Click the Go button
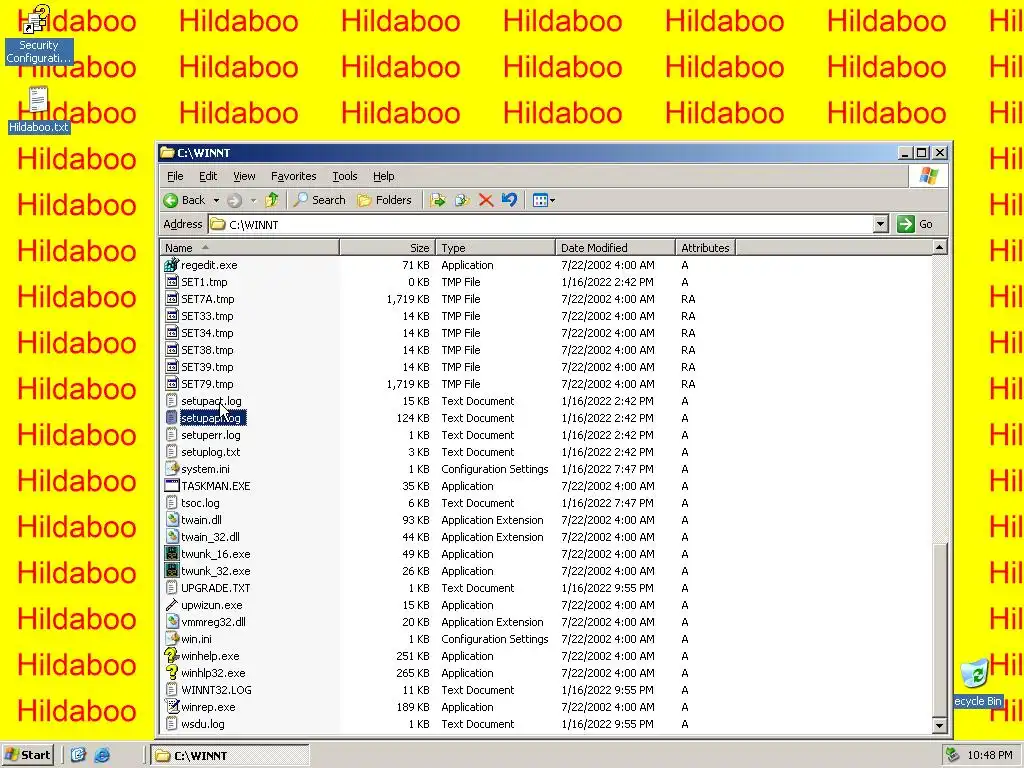1024x768 pixels. pos(915,225)
